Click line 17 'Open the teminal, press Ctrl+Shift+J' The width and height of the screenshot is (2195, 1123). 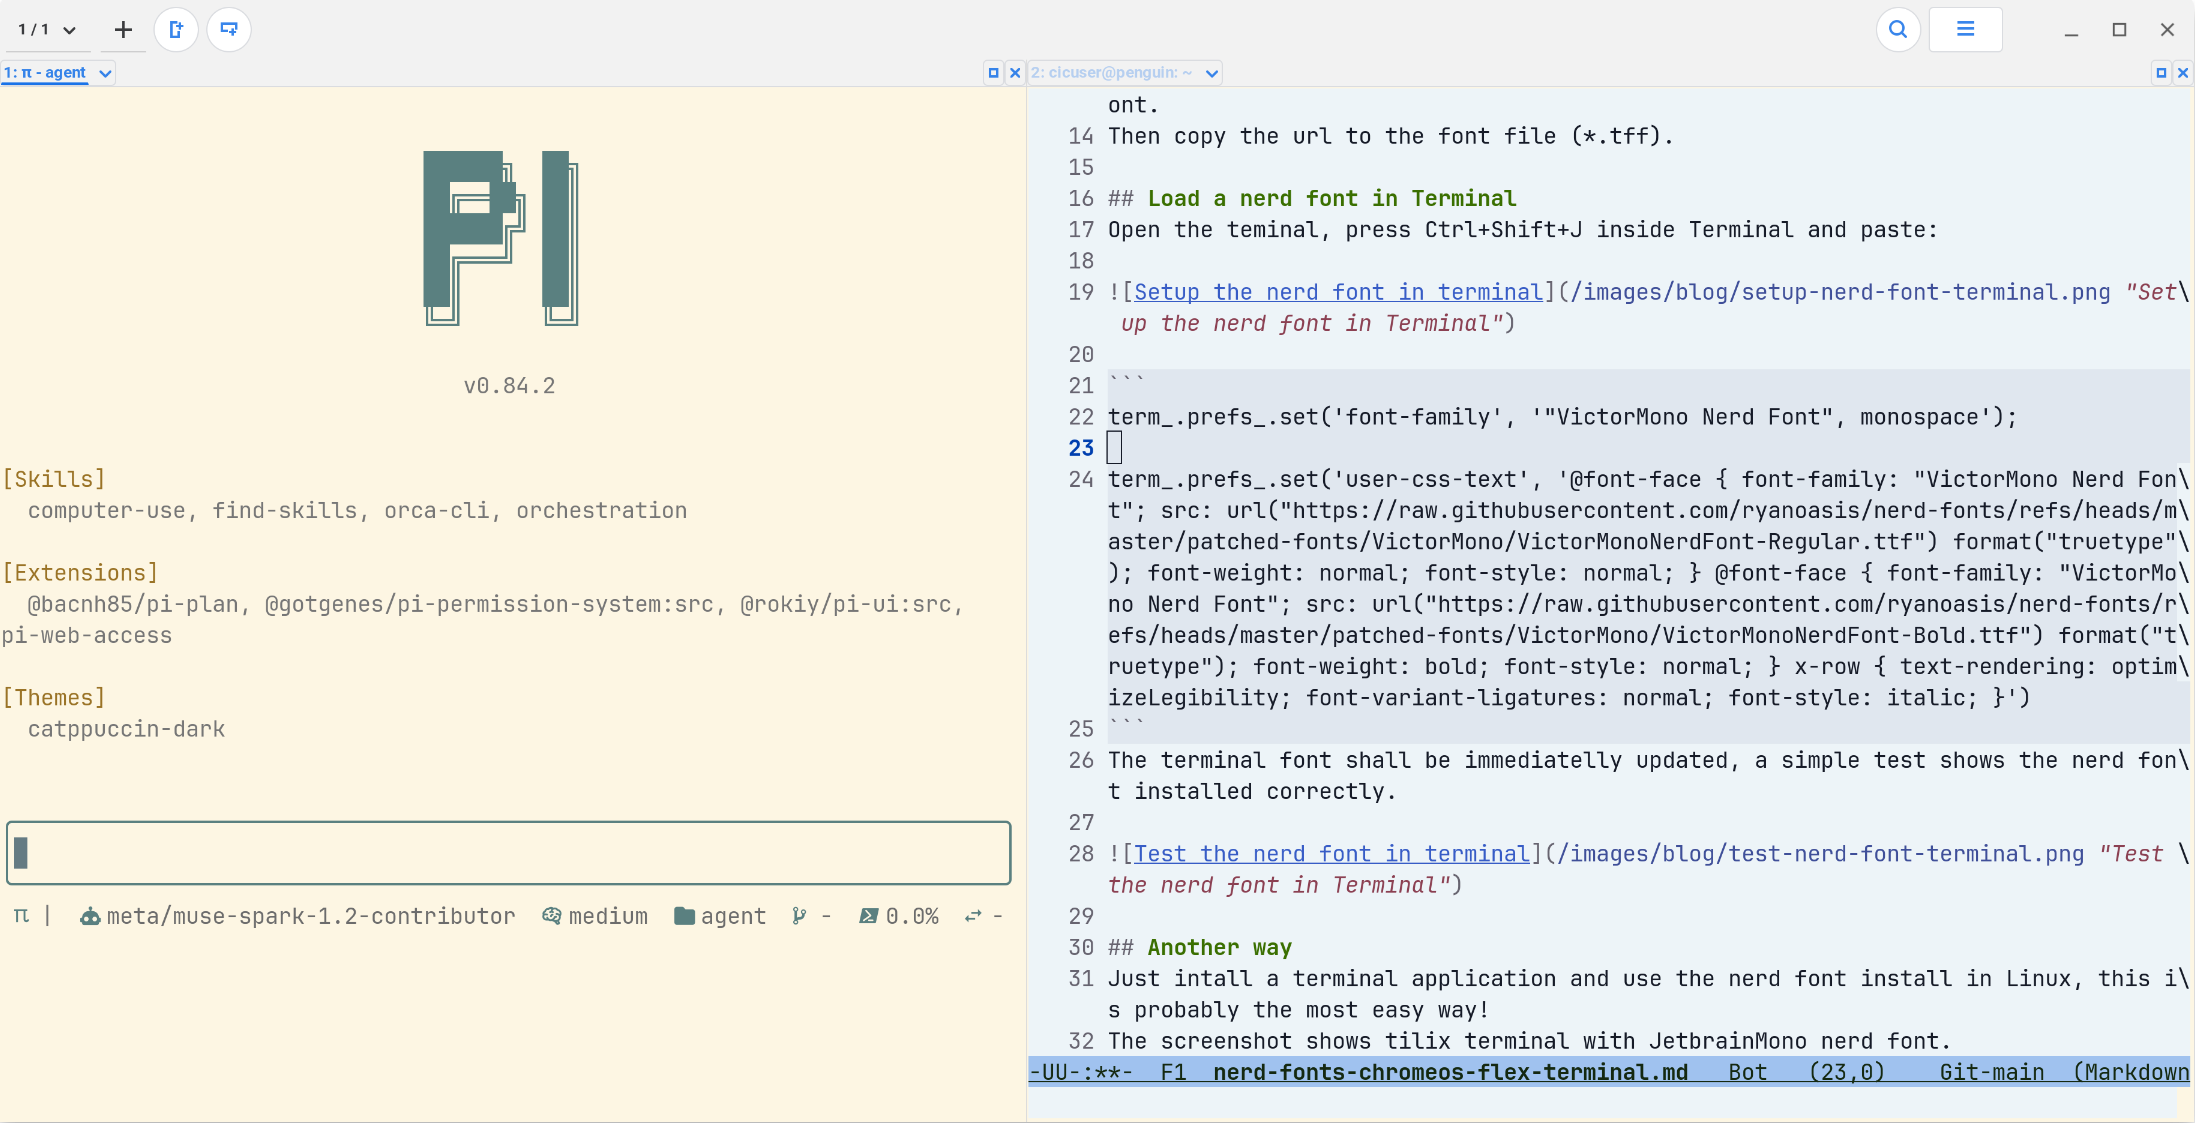(1522, 230)
